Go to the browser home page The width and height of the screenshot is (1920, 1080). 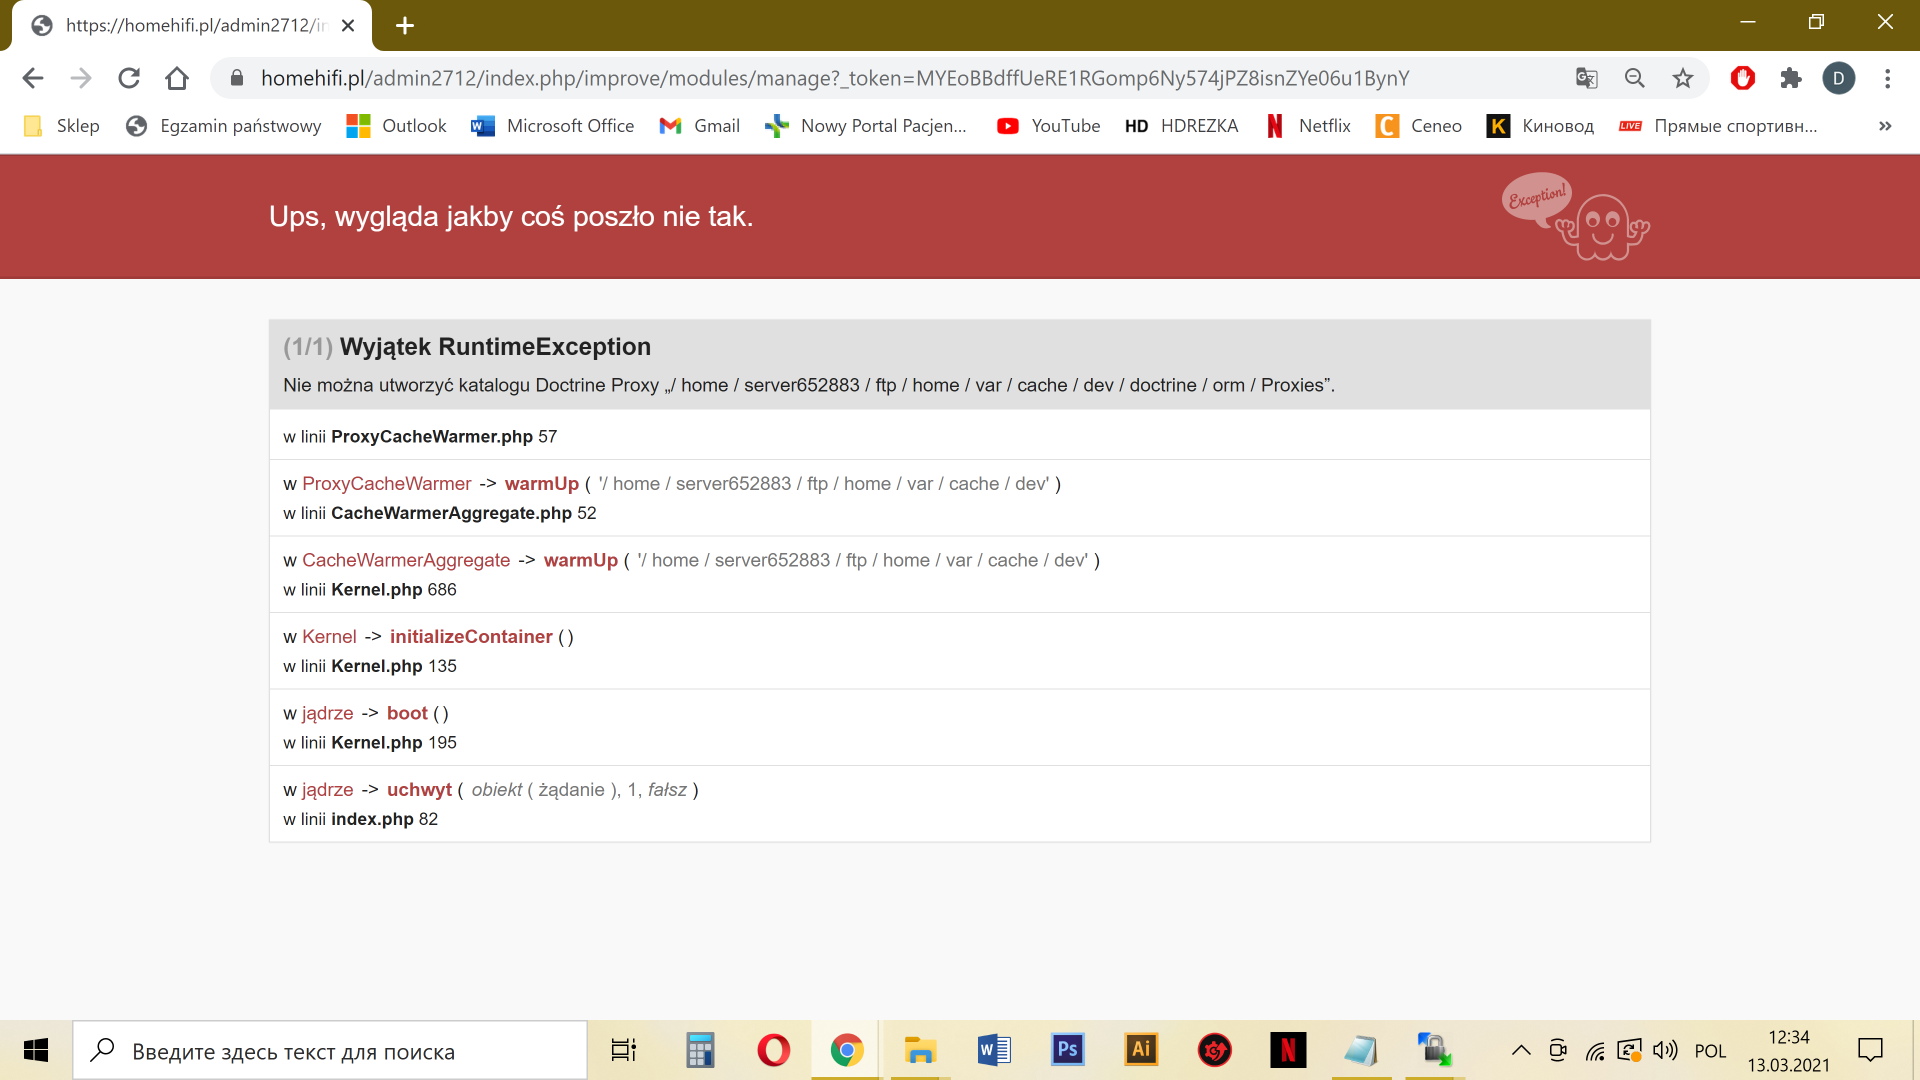(177, 78)
